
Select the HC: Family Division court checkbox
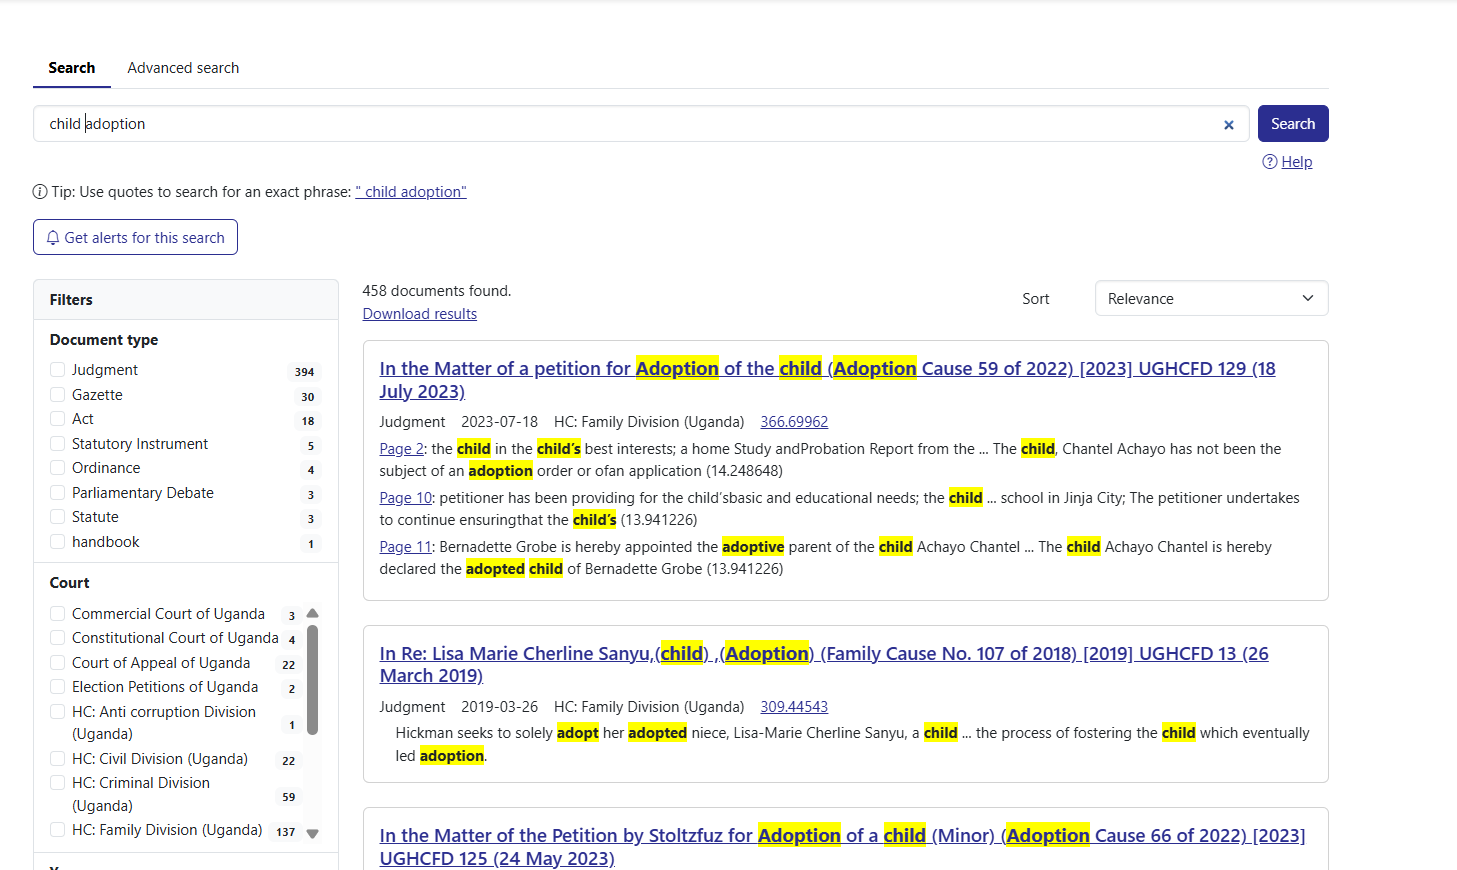tap(58, 830)
